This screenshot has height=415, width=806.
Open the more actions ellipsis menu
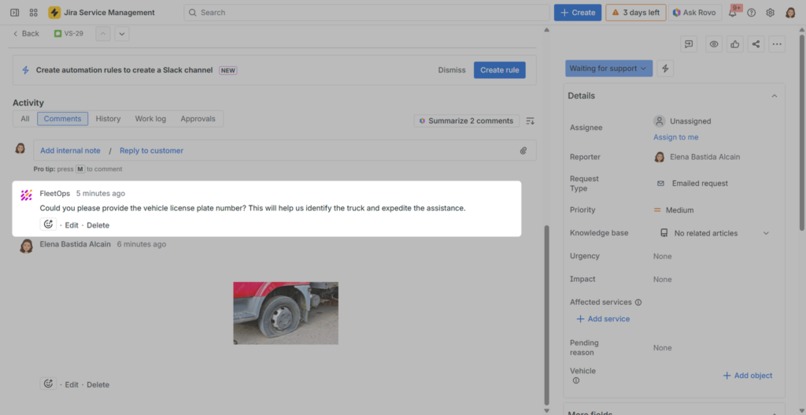(777, 44)
